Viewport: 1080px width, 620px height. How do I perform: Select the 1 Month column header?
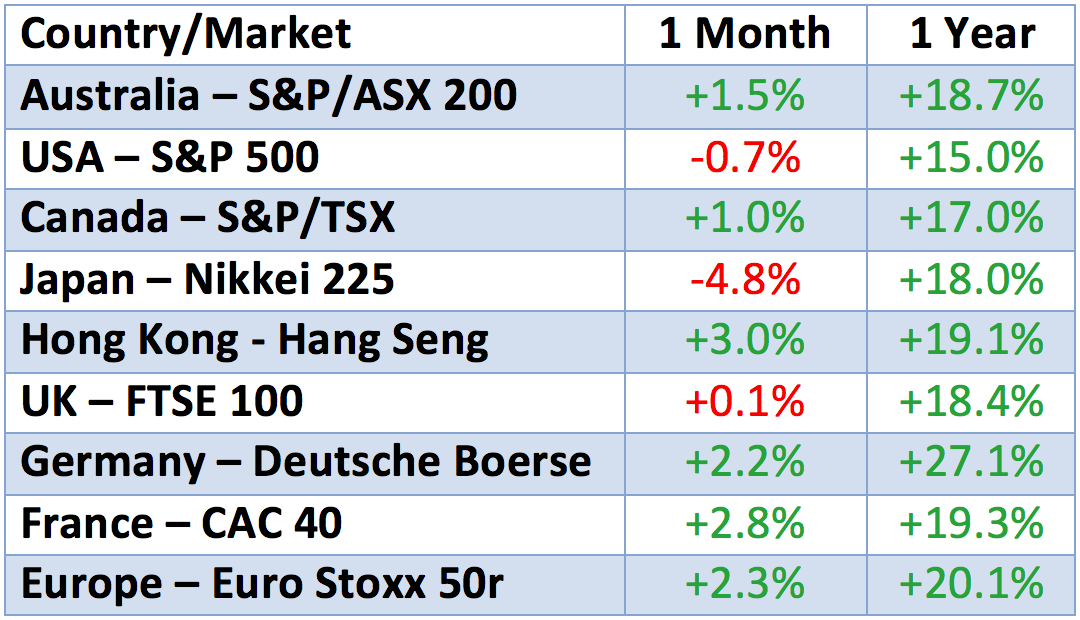745,34
